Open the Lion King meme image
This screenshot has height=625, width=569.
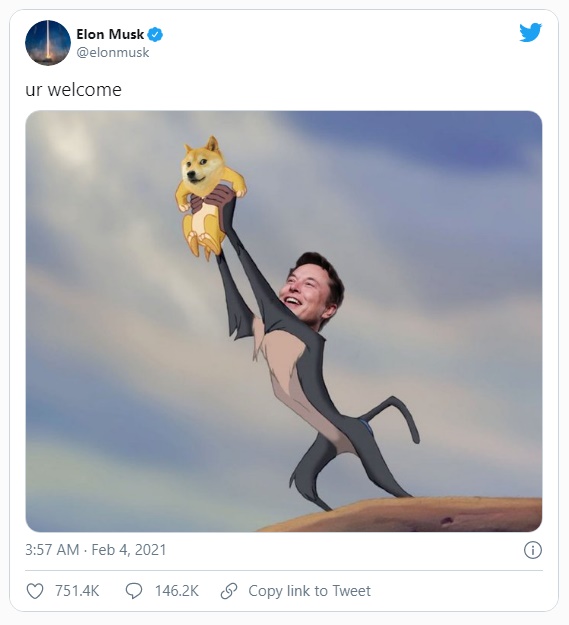(x=284, y=321)
